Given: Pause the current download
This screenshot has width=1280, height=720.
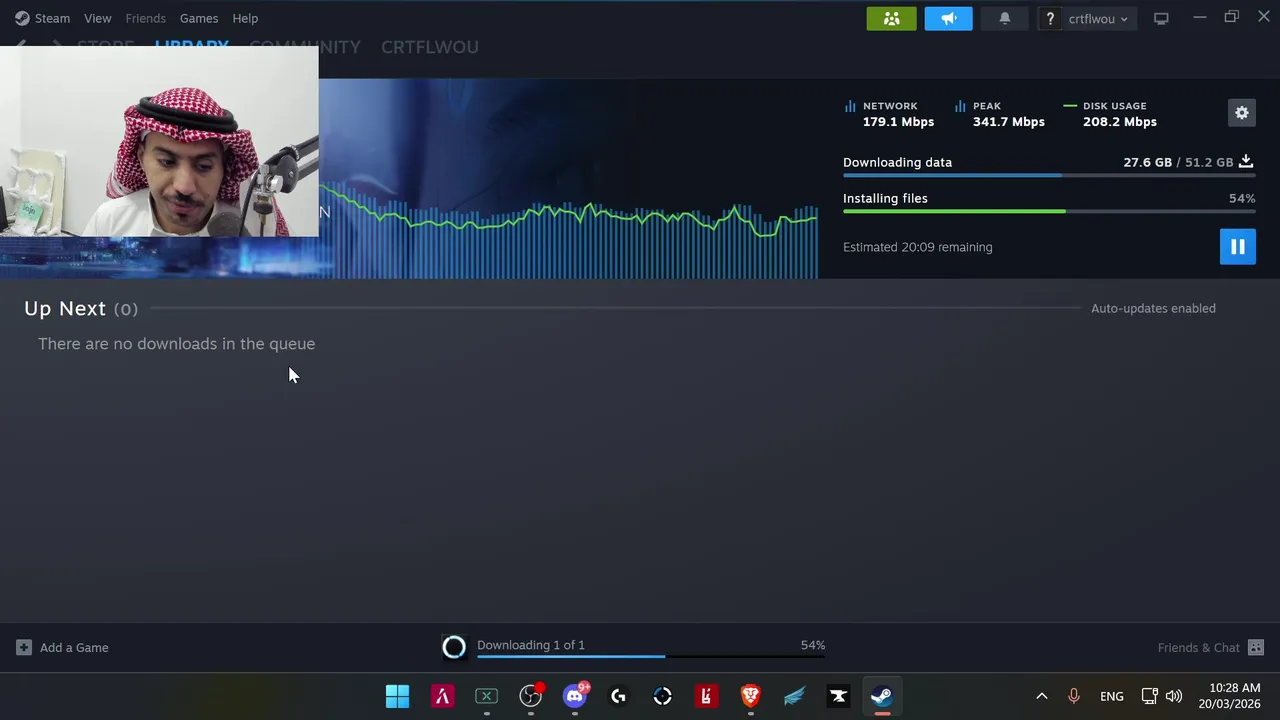Looking at the screenshot, I should [1237, 247].
